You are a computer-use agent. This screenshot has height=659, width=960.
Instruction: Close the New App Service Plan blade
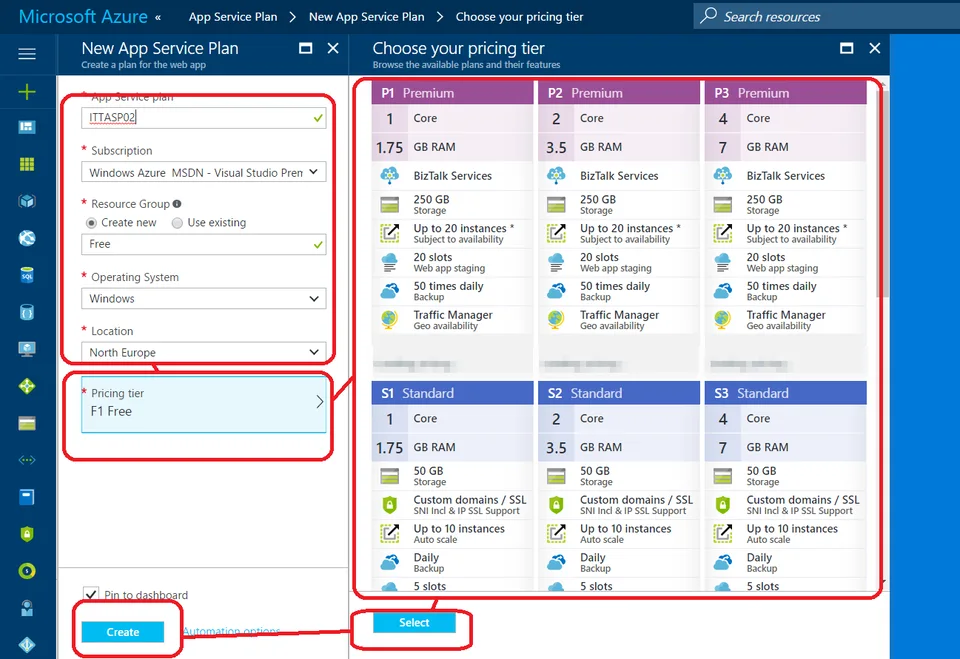332,48
